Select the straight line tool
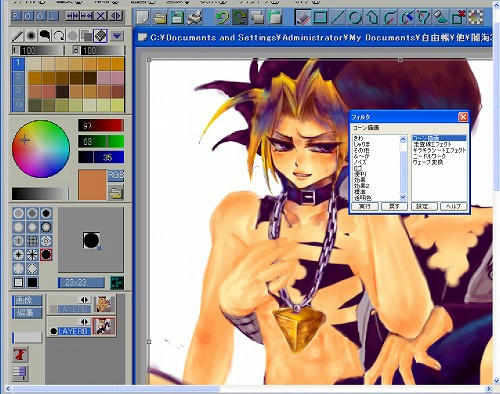 point(337,17)
